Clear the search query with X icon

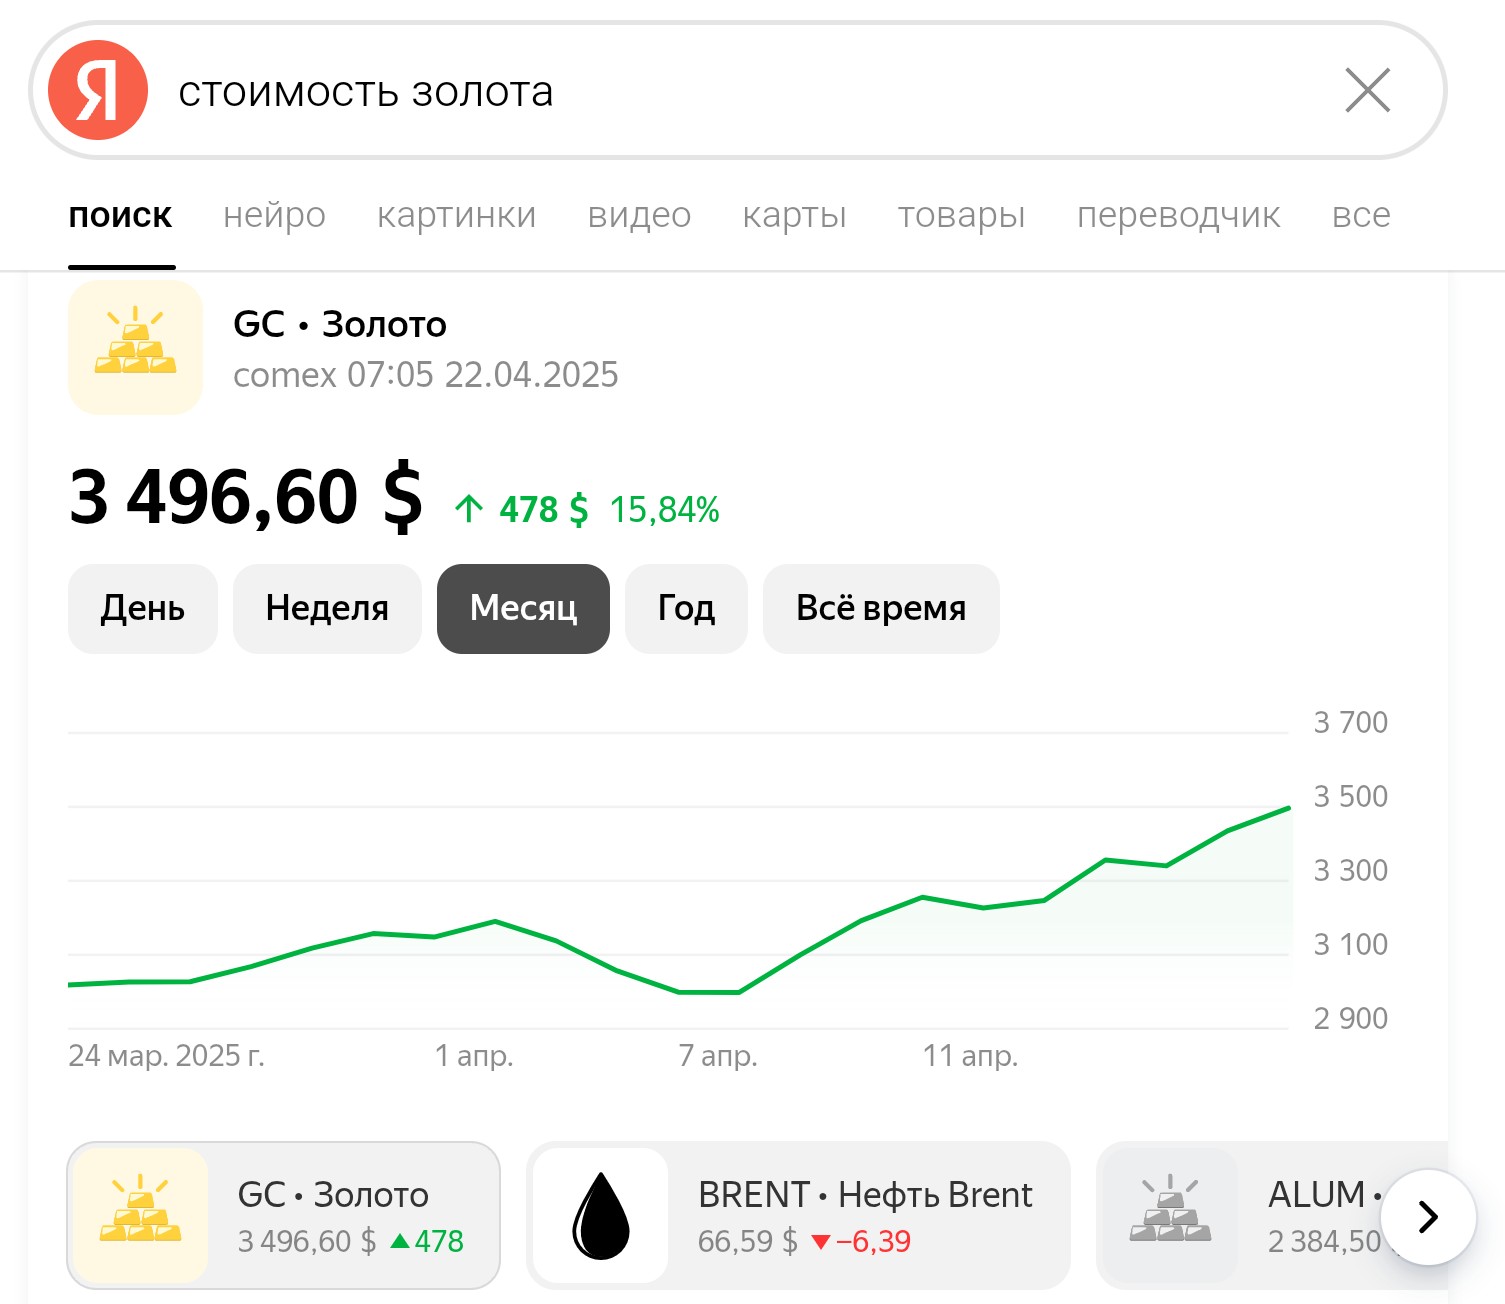(x=1367, y=90)
